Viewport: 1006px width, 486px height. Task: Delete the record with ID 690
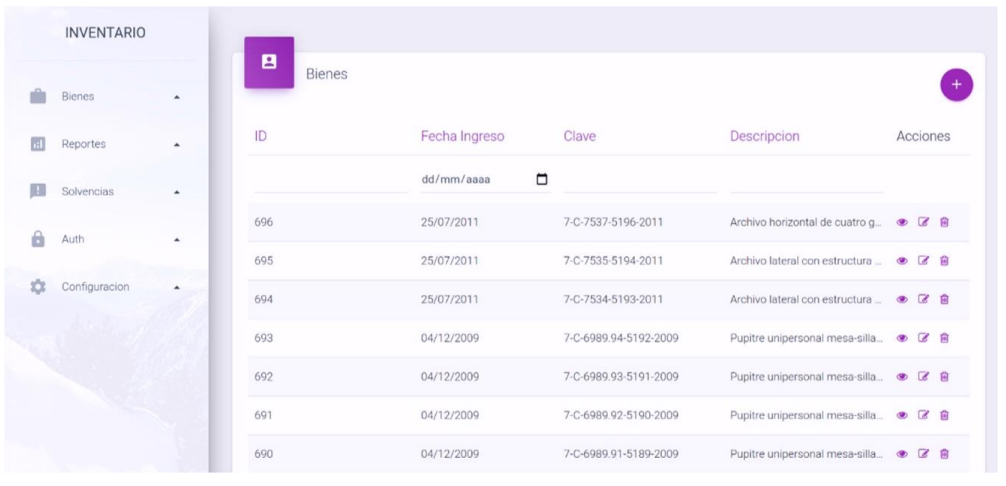point(944,454)
